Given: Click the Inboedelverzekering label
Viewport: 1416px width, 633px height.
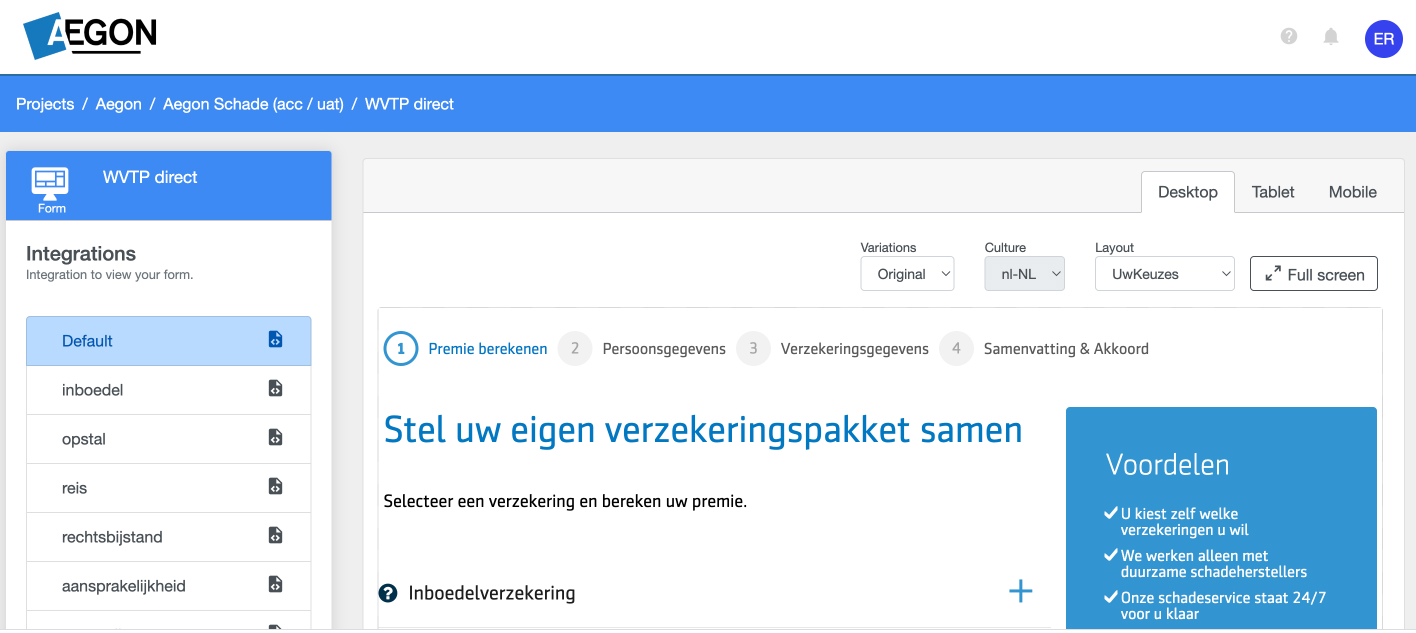Looking at the screenshot, I should tap(492, 593).
